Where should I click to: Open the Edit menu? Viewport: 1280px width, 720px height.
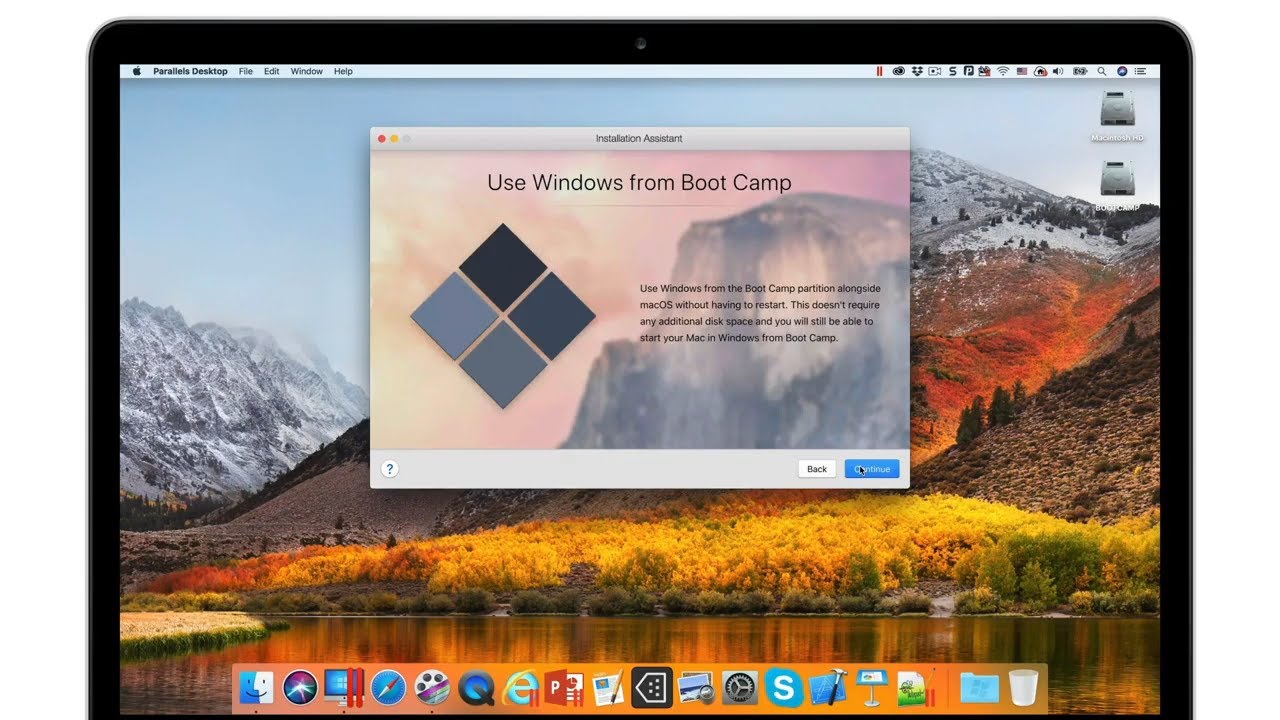(x=272, y=72)
